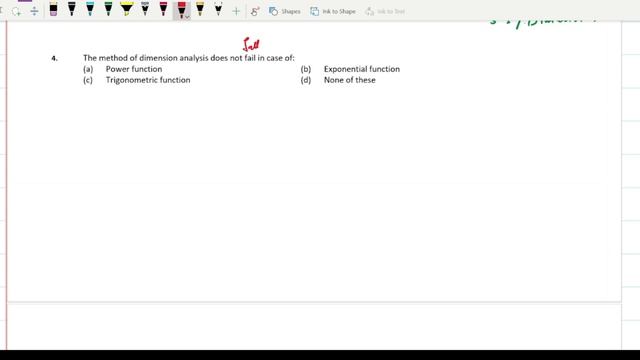This screenshot has height=360, width=640.
Task: Choose the Insert Space tool
Action: (x=34, y=11)
